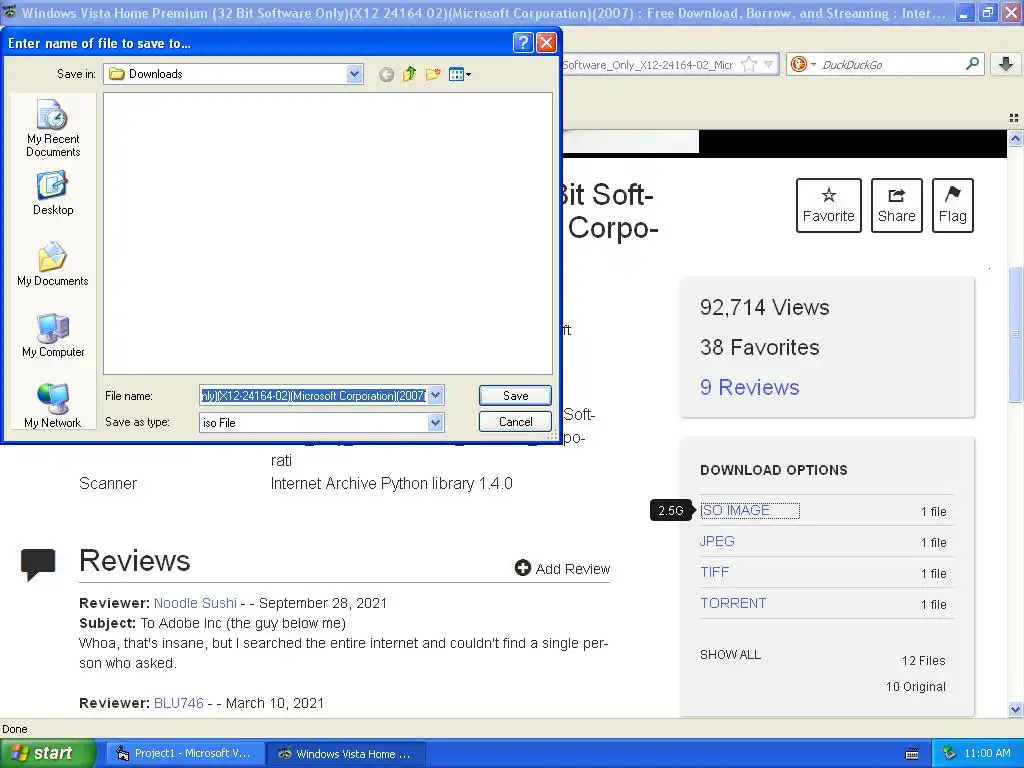Click the 10 Original count
This screenshot has width=1024, height=768.
[916, 686]
